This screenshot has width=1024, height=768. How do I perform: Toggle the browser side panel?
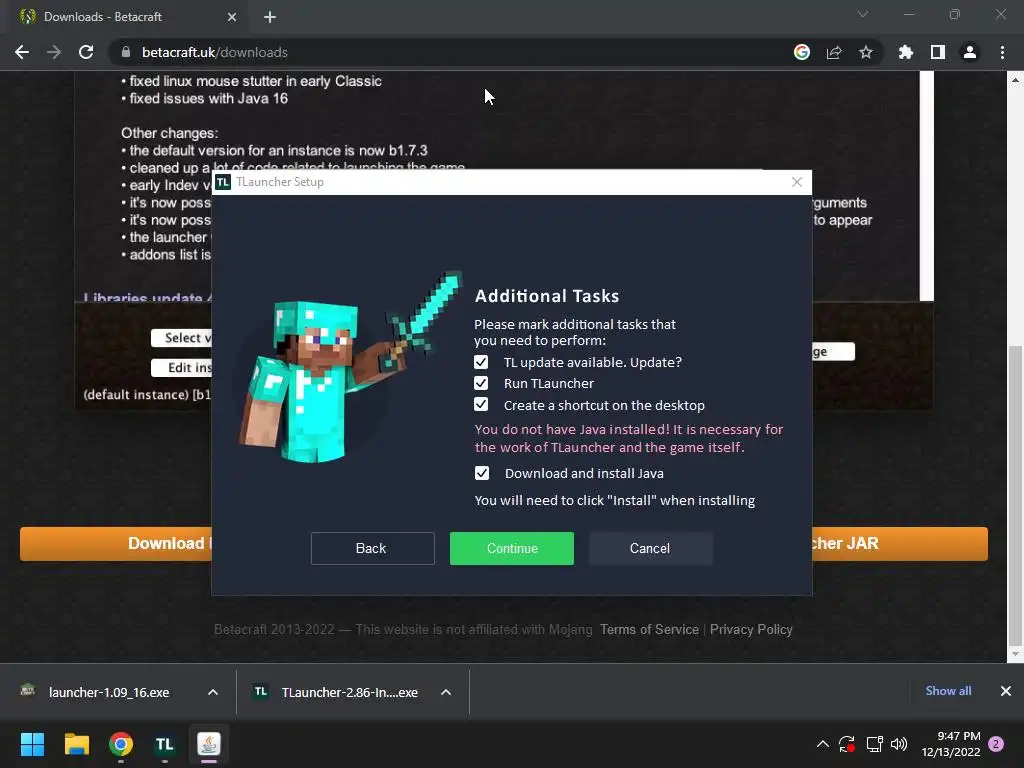tap(937, 52)
